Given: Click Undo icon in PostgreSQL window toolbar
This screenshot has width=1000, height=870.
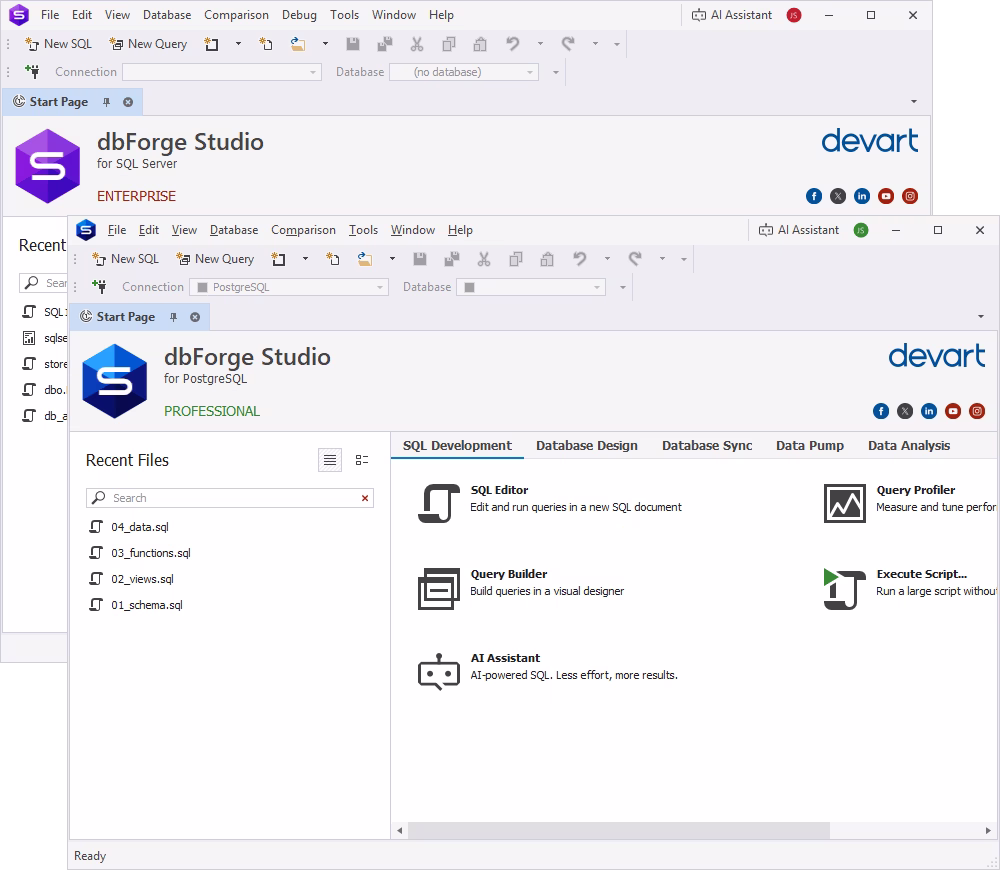Looking at the screenshot, I should pyautogui.click(x=580, y=259).
